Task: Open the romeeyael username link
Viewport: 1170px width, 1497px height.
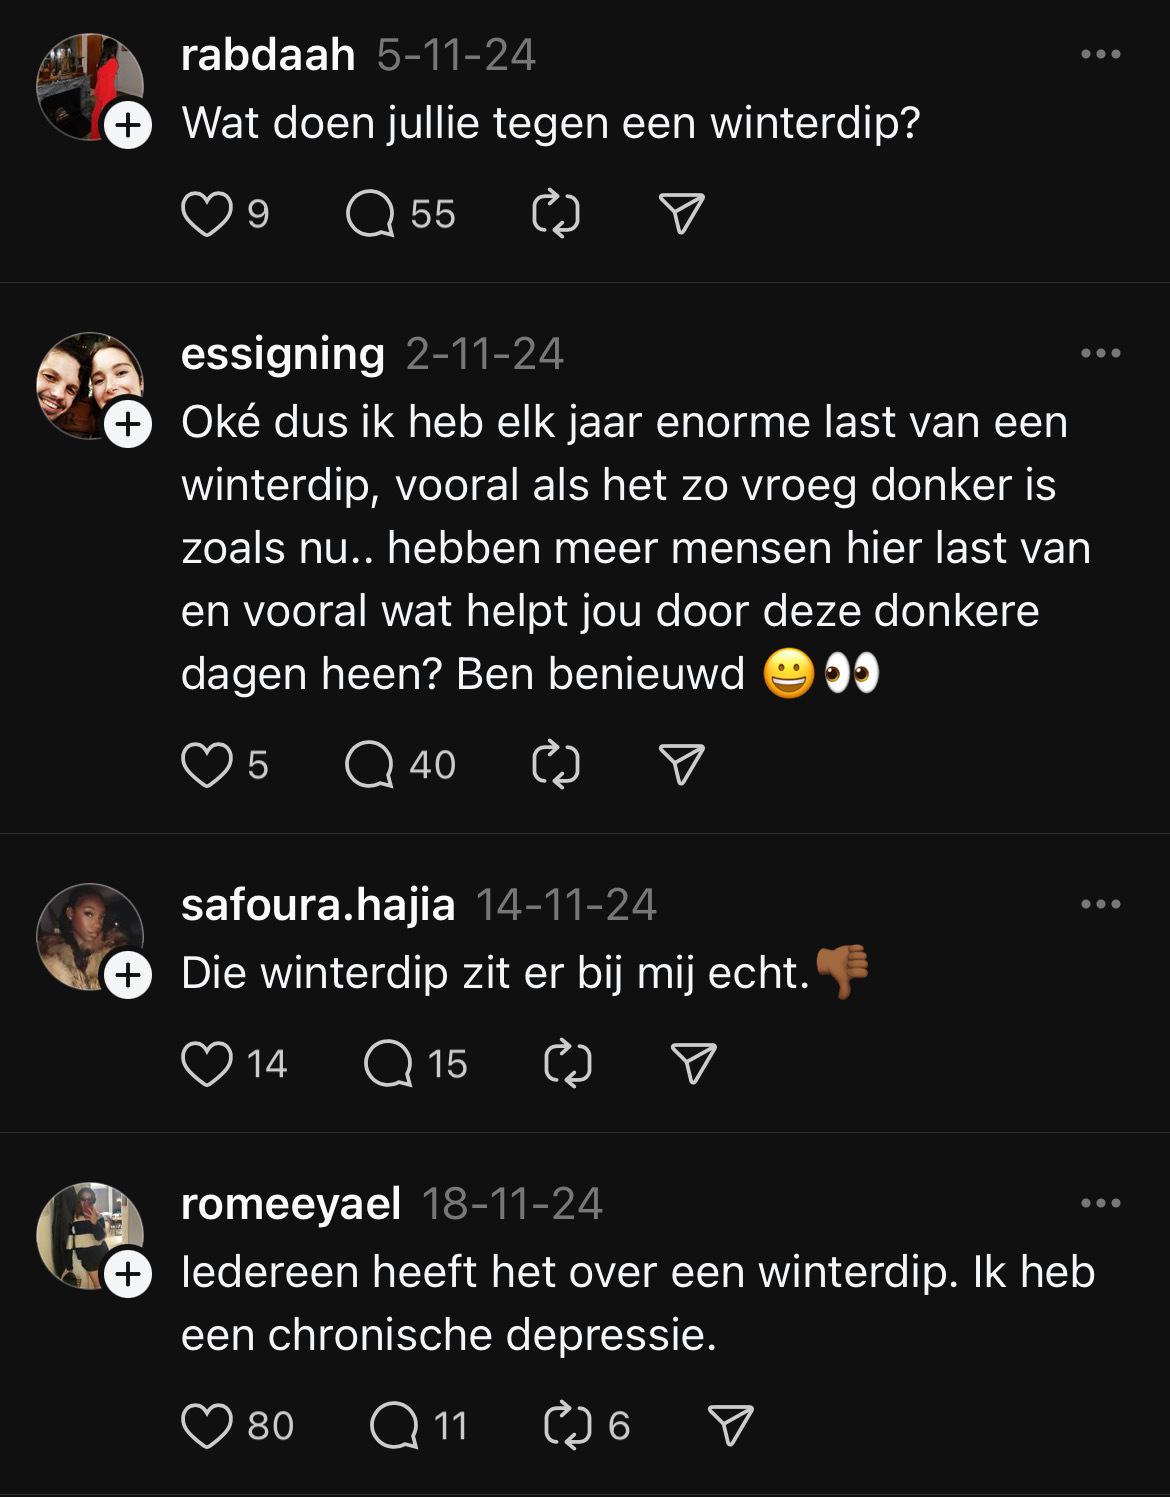Action: (x=291, y=1204)
